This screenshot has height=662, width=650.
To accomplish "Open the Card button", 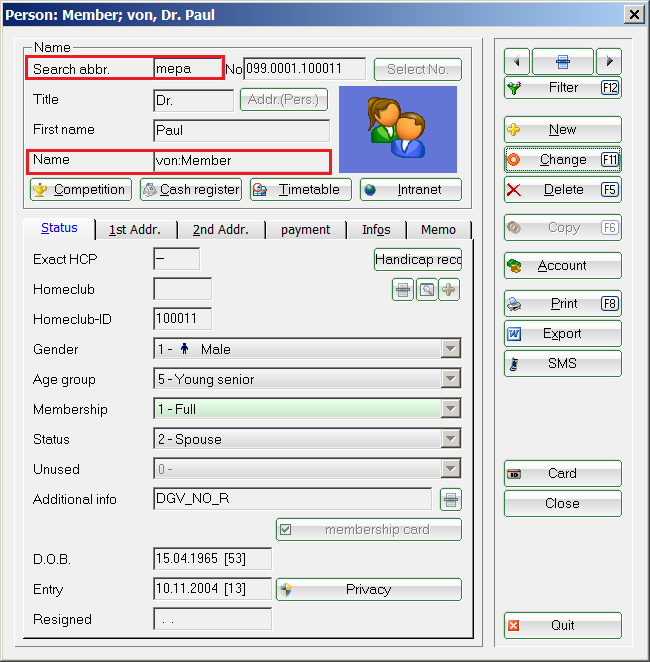I will (x=563, y=474).
